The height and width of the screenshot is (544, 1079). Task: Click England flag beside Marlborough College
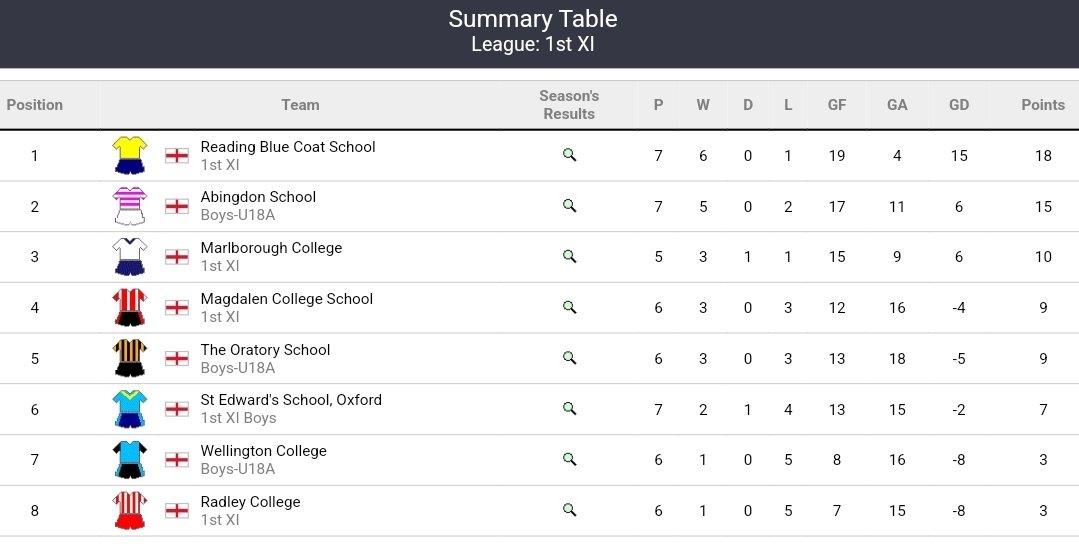(x=177, y=257)
